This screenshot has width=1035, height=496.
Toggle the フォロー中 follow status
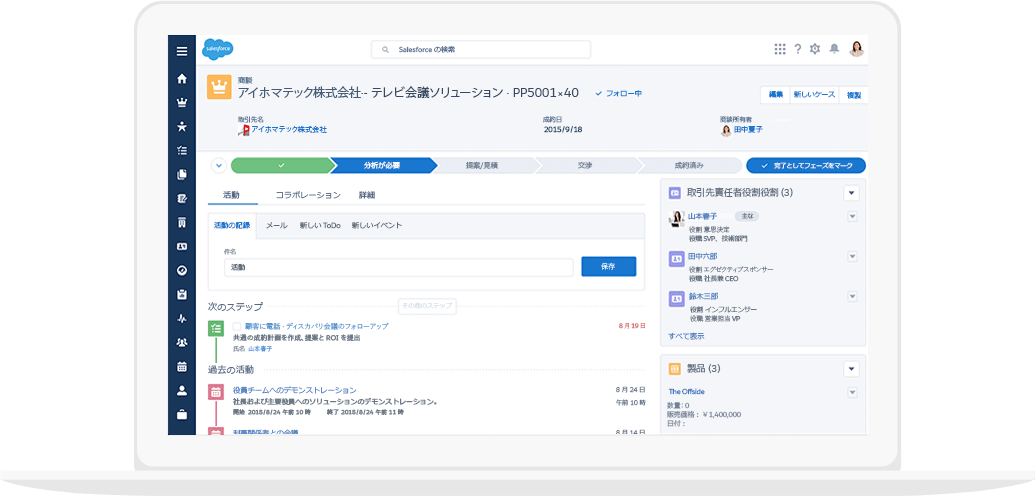pos(618,93)
